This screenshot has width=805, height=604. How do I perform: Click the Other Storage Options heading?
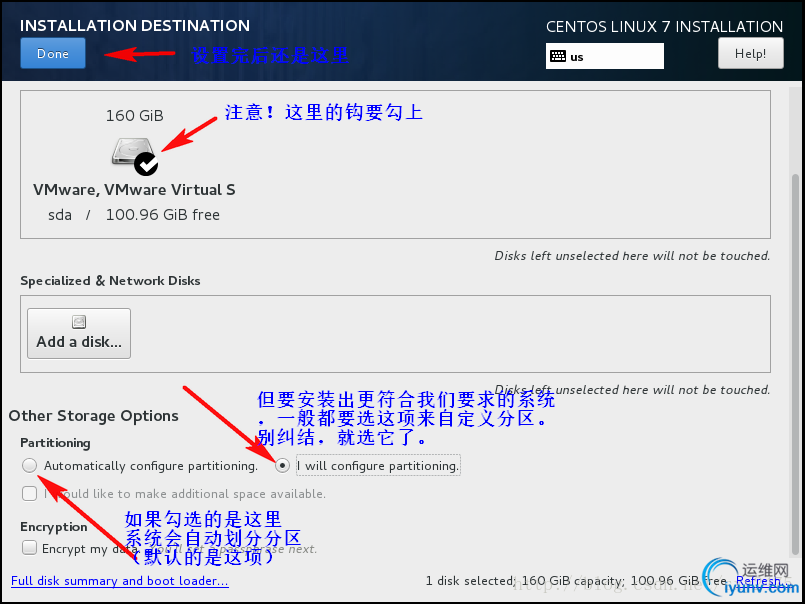click(x=93, y=416)
